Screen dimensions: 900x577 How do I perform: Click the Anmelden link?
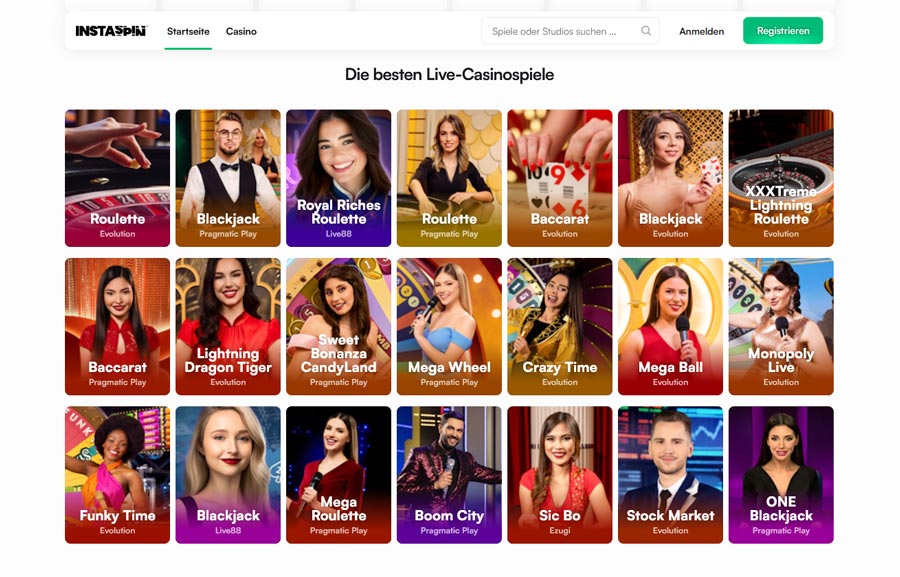click(x=701, y=32)
